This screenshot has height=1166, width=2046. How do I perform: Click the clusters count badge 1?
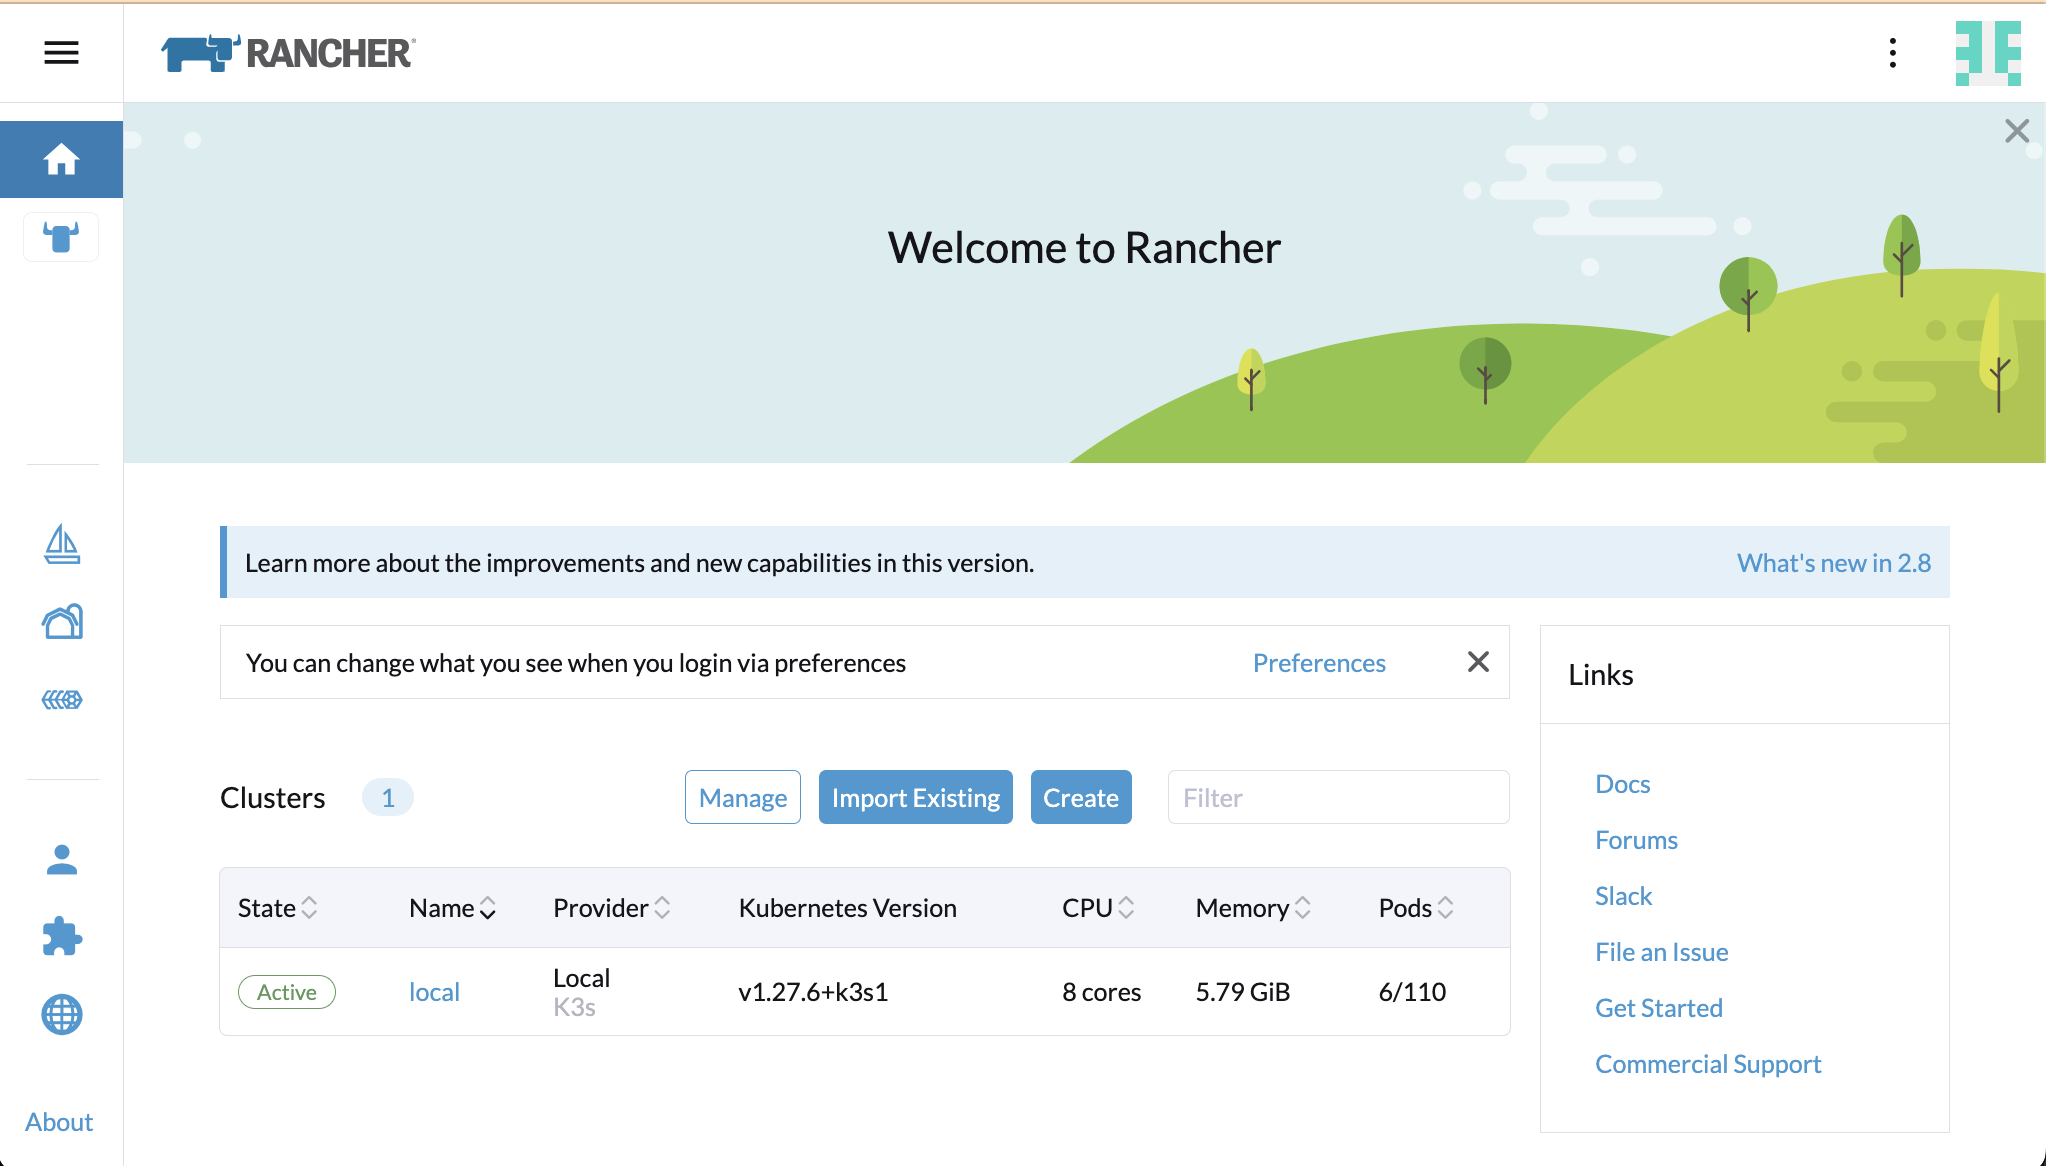click(388, 797)
